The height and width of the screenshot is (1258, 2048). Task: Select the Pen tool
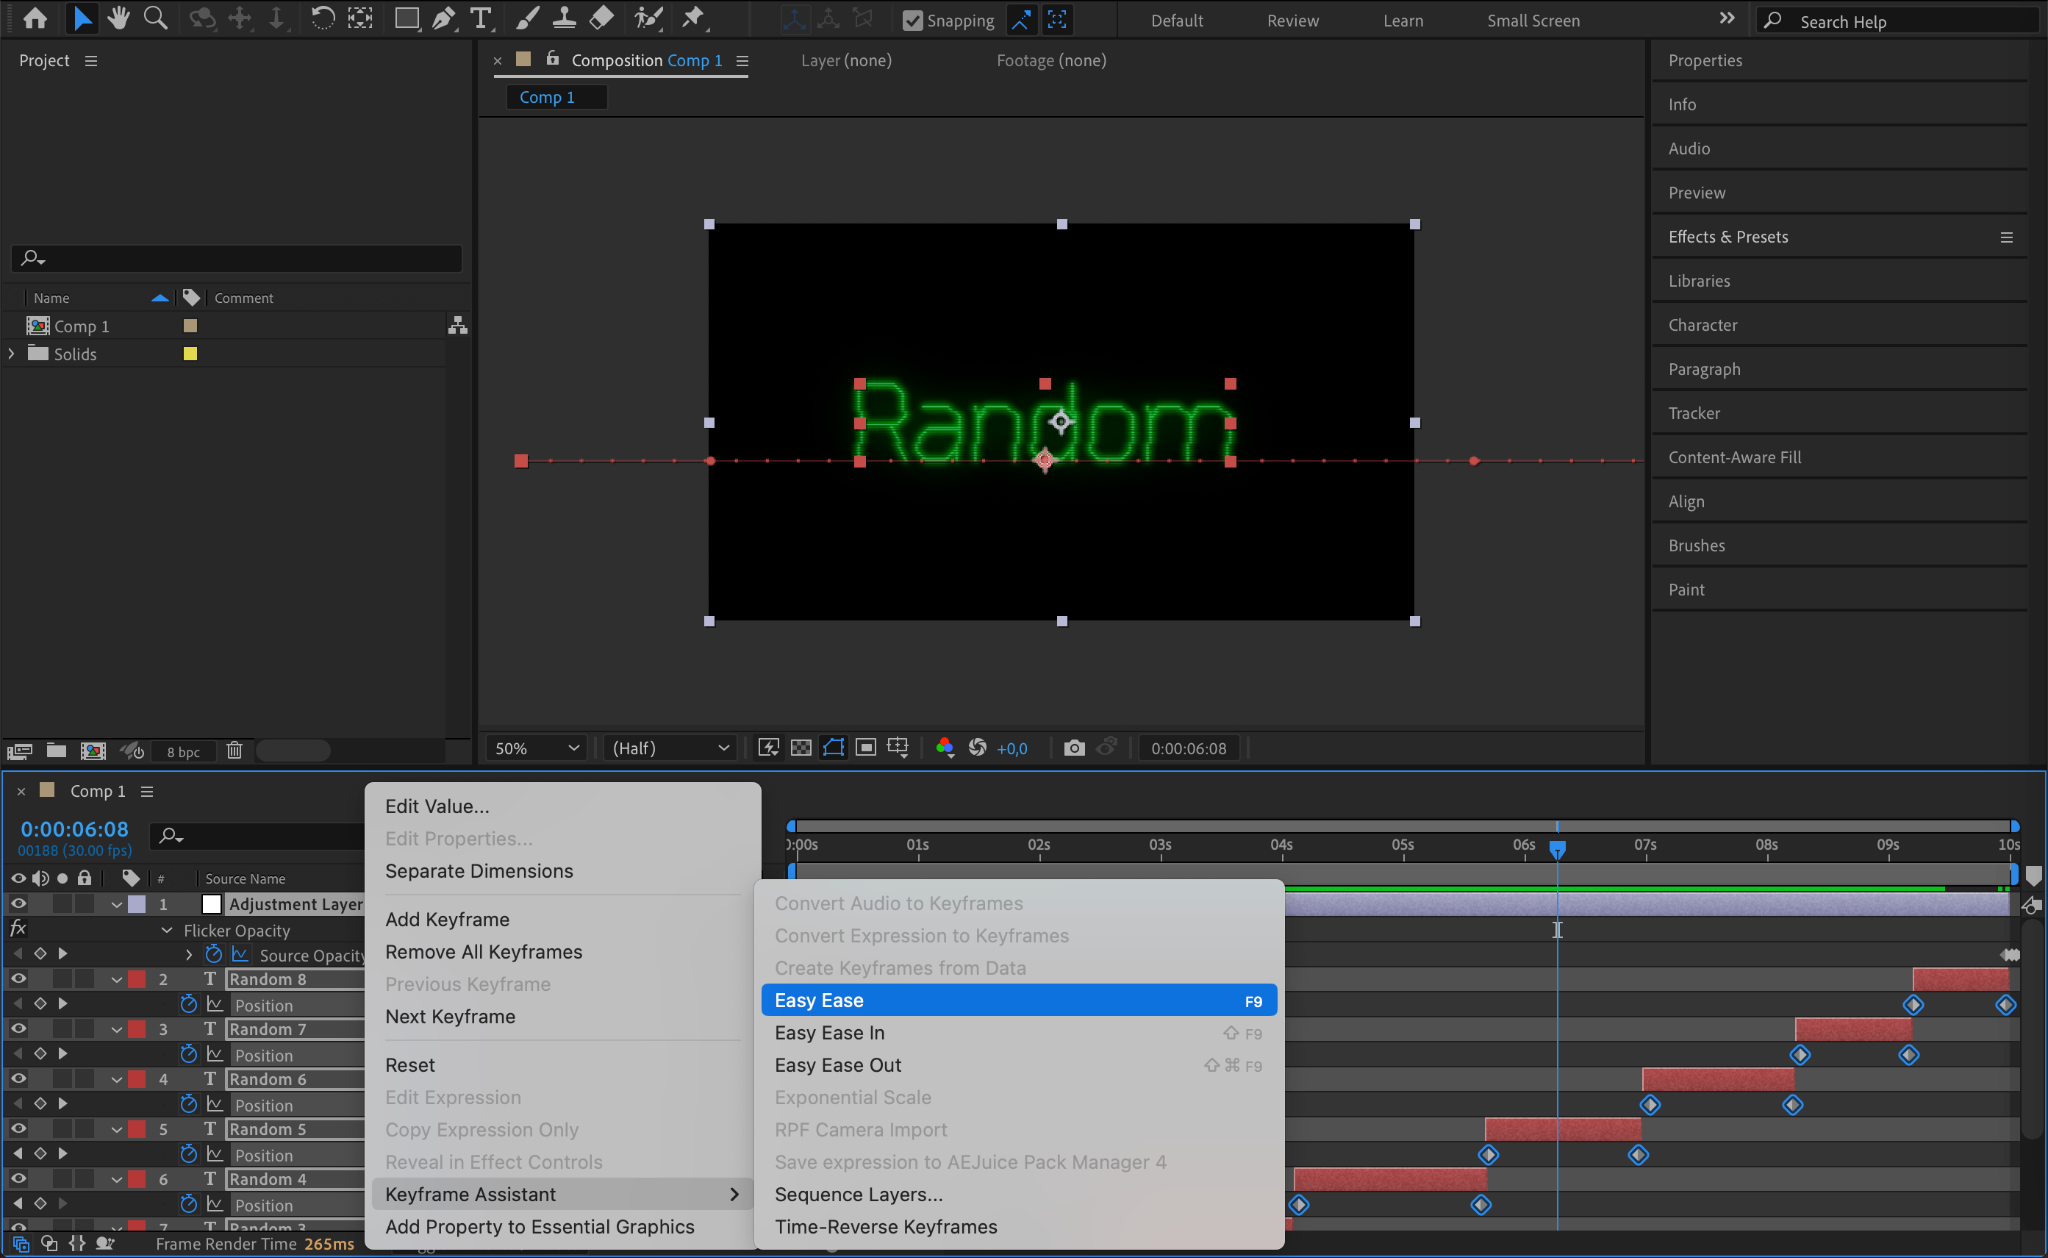click(x=444, y=18)
